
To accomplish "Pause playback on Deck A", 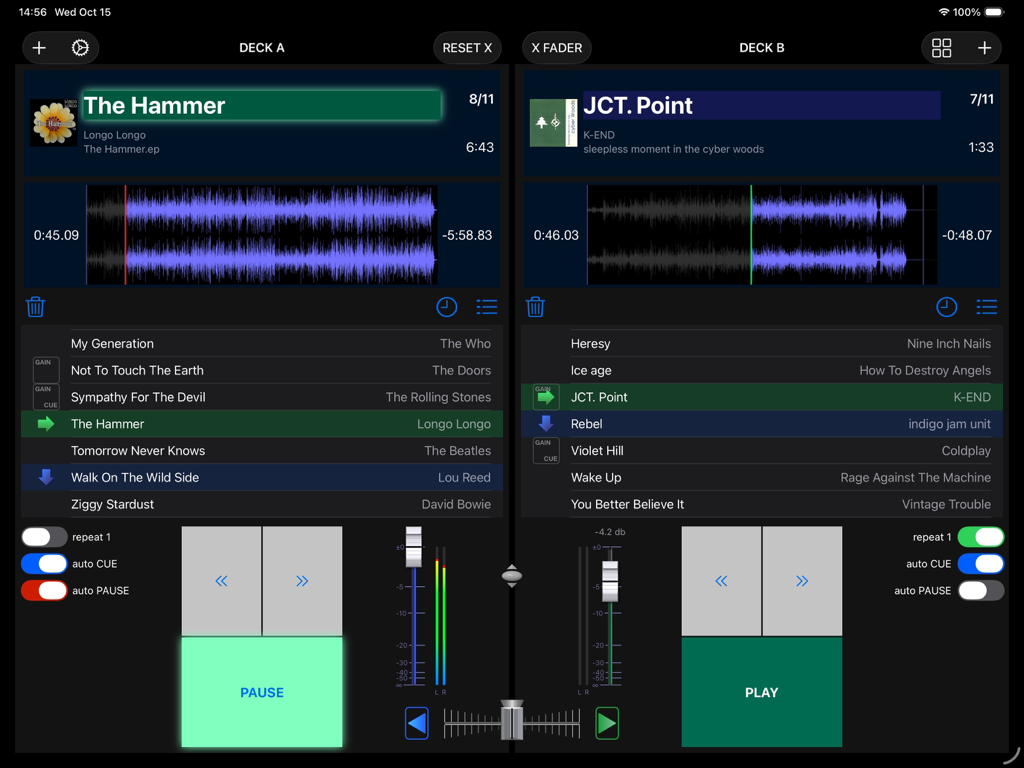I will pyautogui.click(x=261, y=692).
